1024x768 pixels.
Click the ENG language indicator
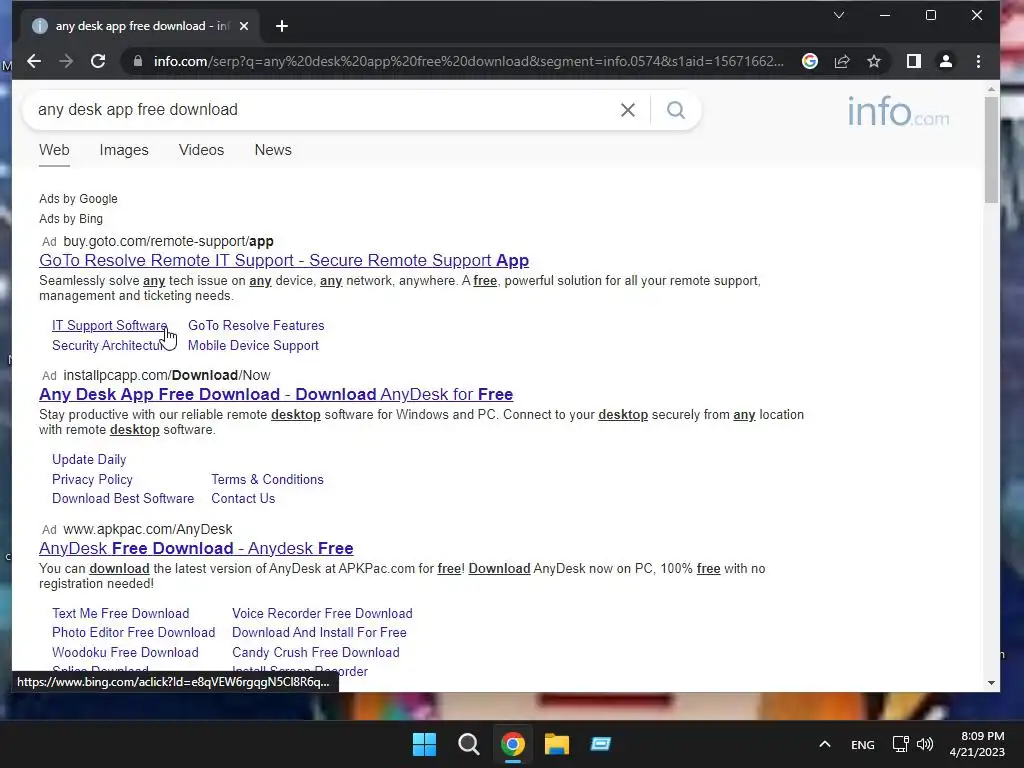[863, 744]
